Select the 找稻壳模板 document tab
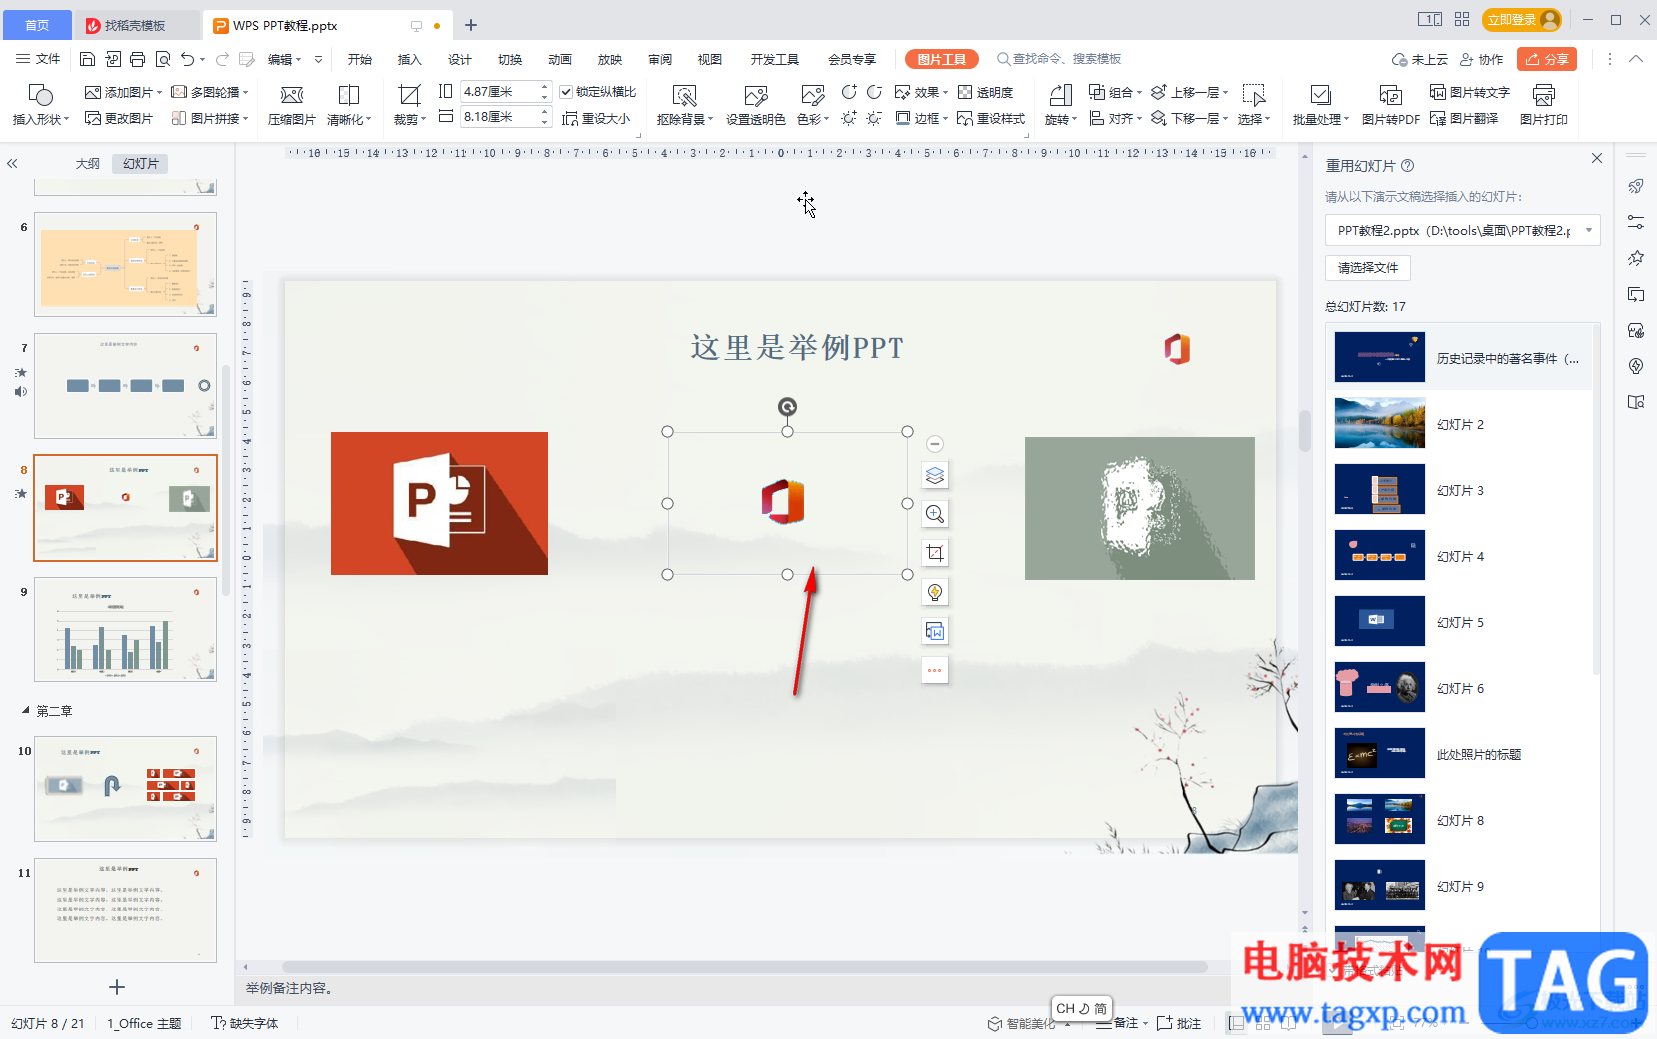The image size is (1657, 1039). 136,25
